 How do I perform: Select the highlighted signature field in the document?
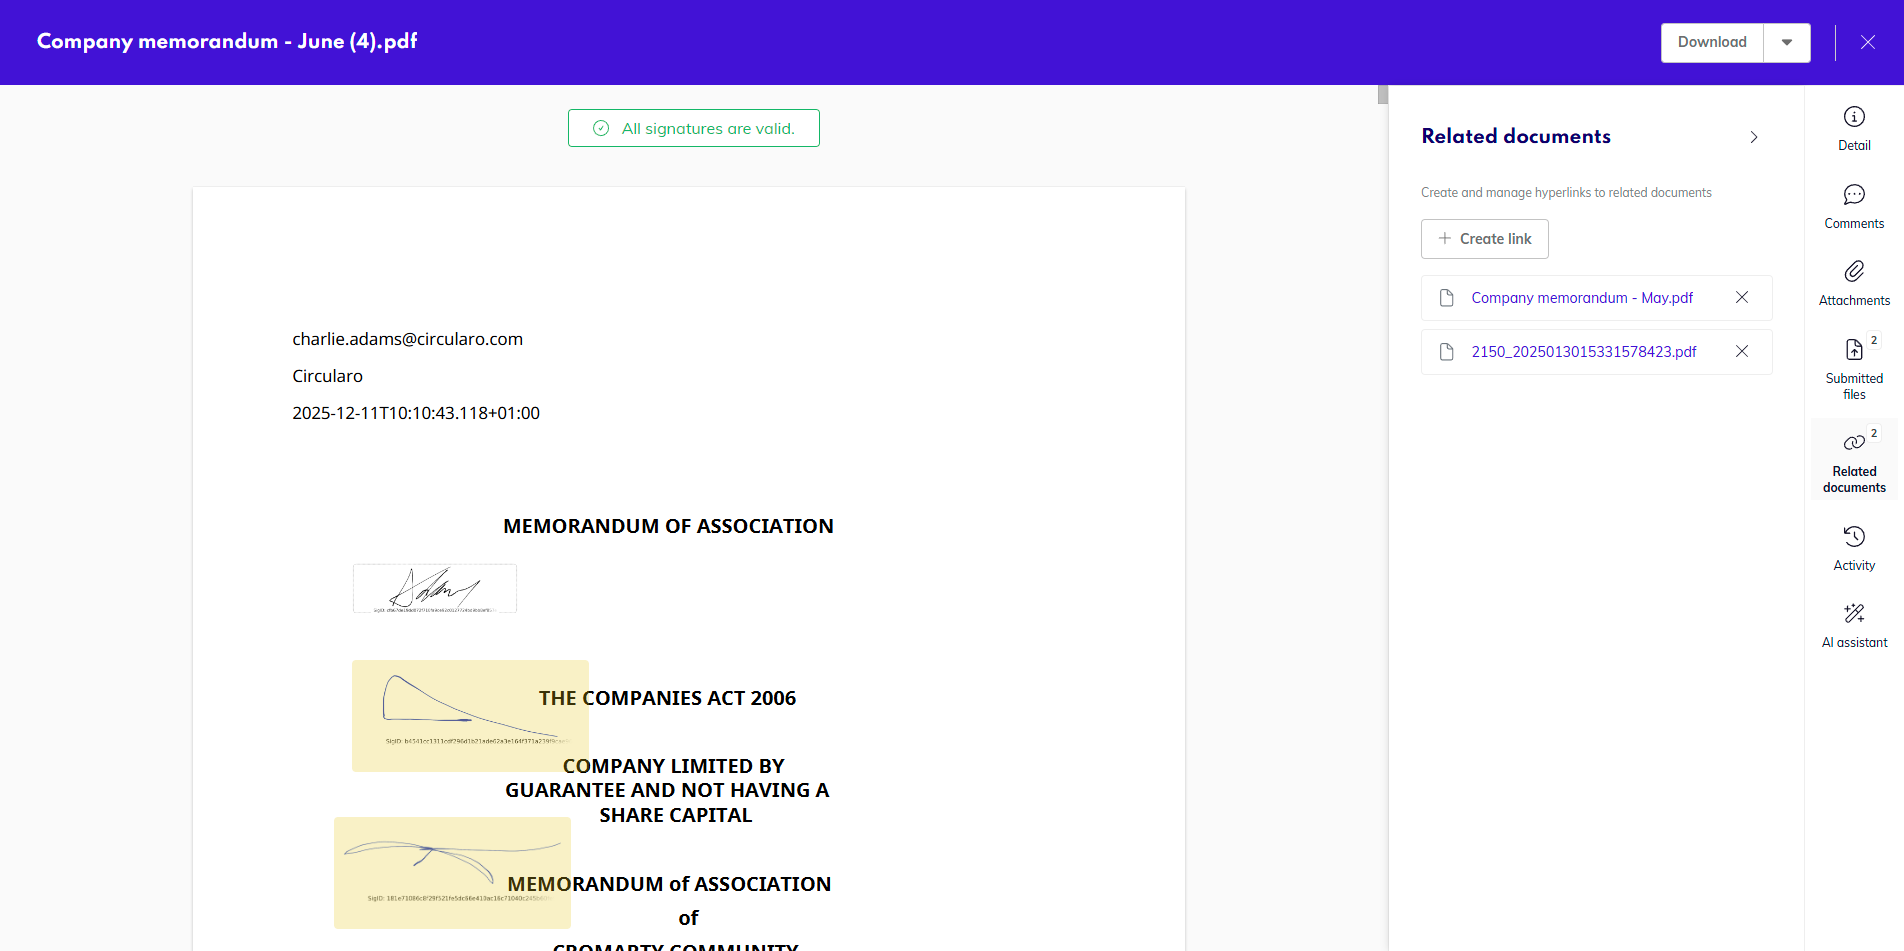(x=470, y=715)
